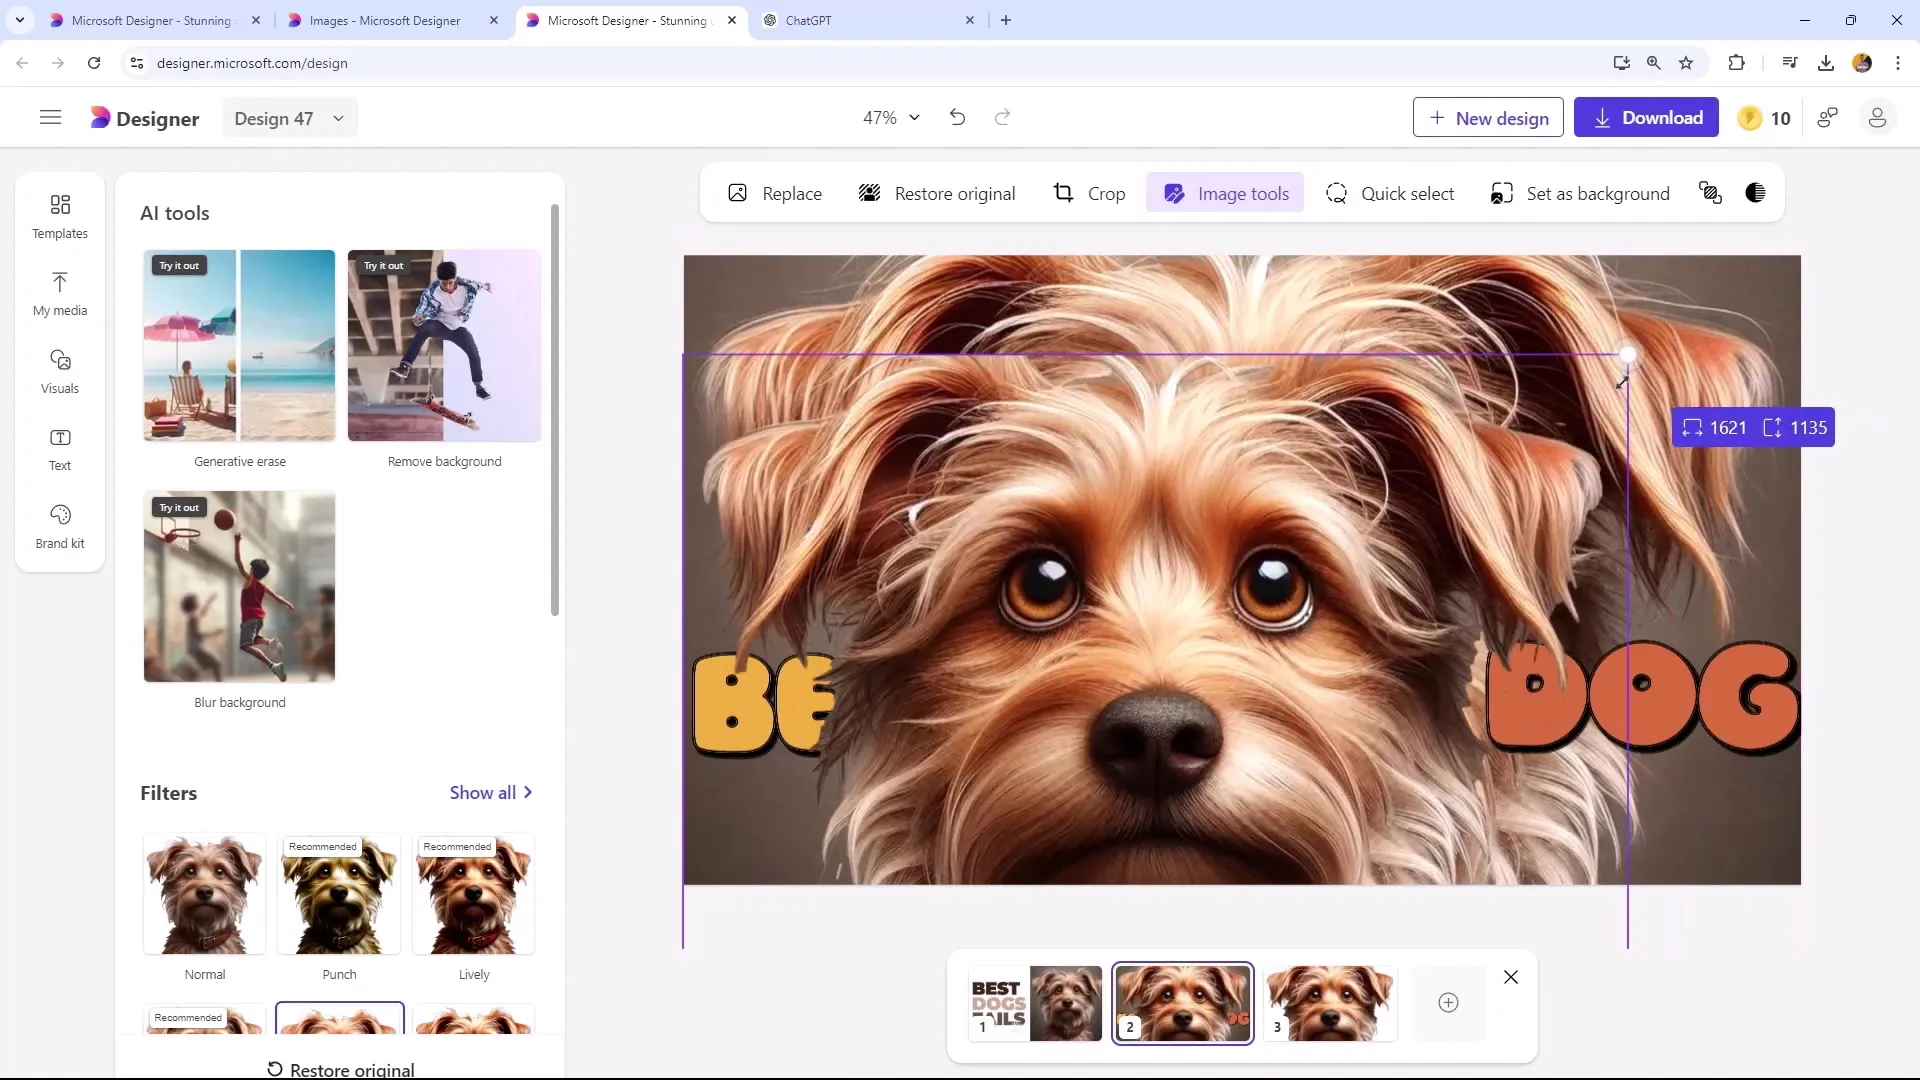Click the coin credits icon
Image resolution: width=1920 pixels, height=1080 pixels.
pyautogui.click(x=1749, y=118)
